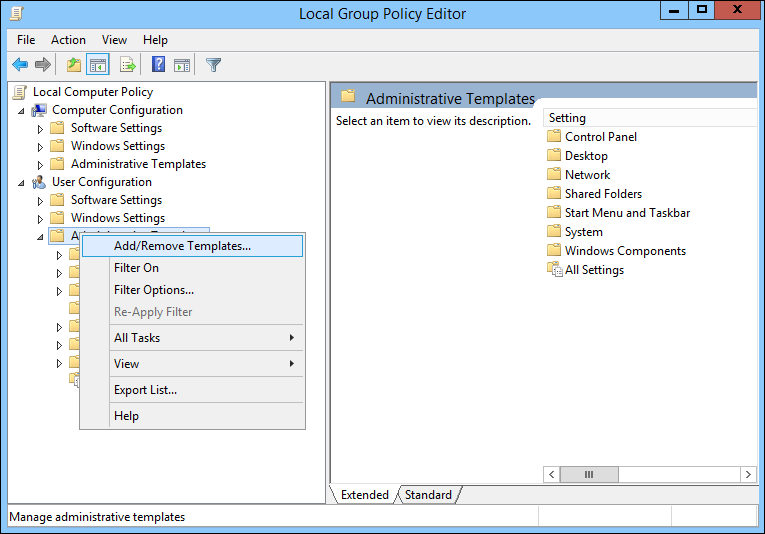Click the app icon in title bar

click(x=17, y=13)
